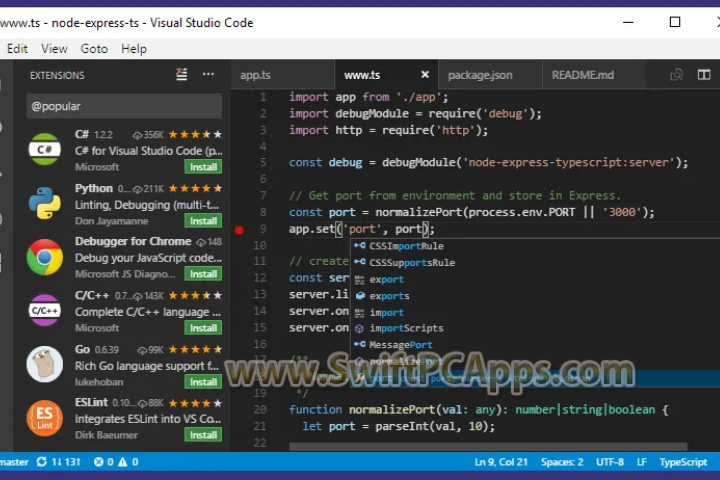Split the editor with the split icon
Viewport: 720px width, 480px height.
[704, 74]
